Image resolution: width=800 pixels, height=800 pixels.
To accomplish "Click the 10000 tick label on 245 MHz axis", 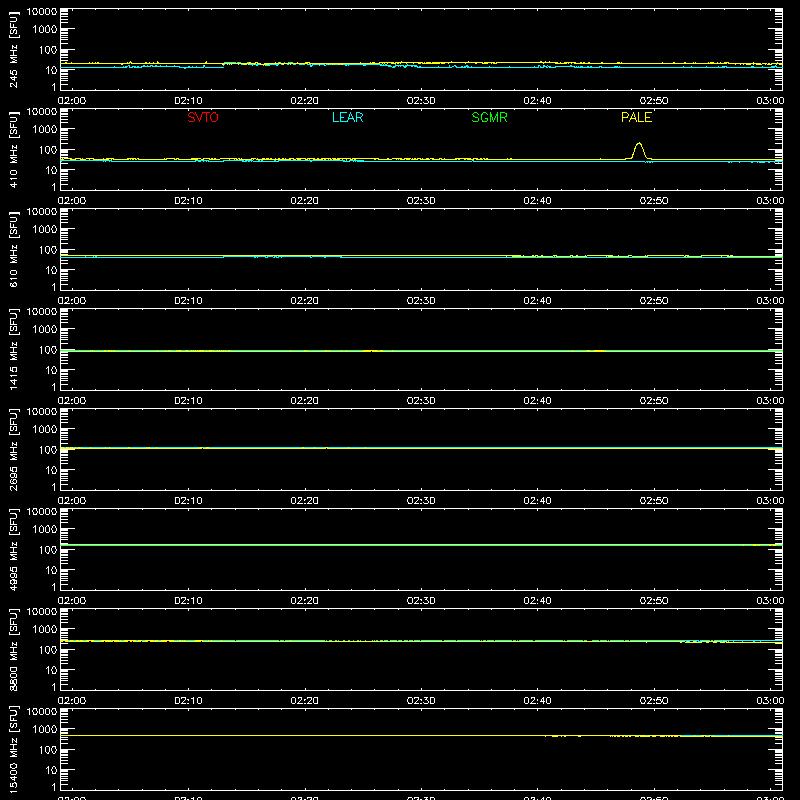I will coord(42,12).
